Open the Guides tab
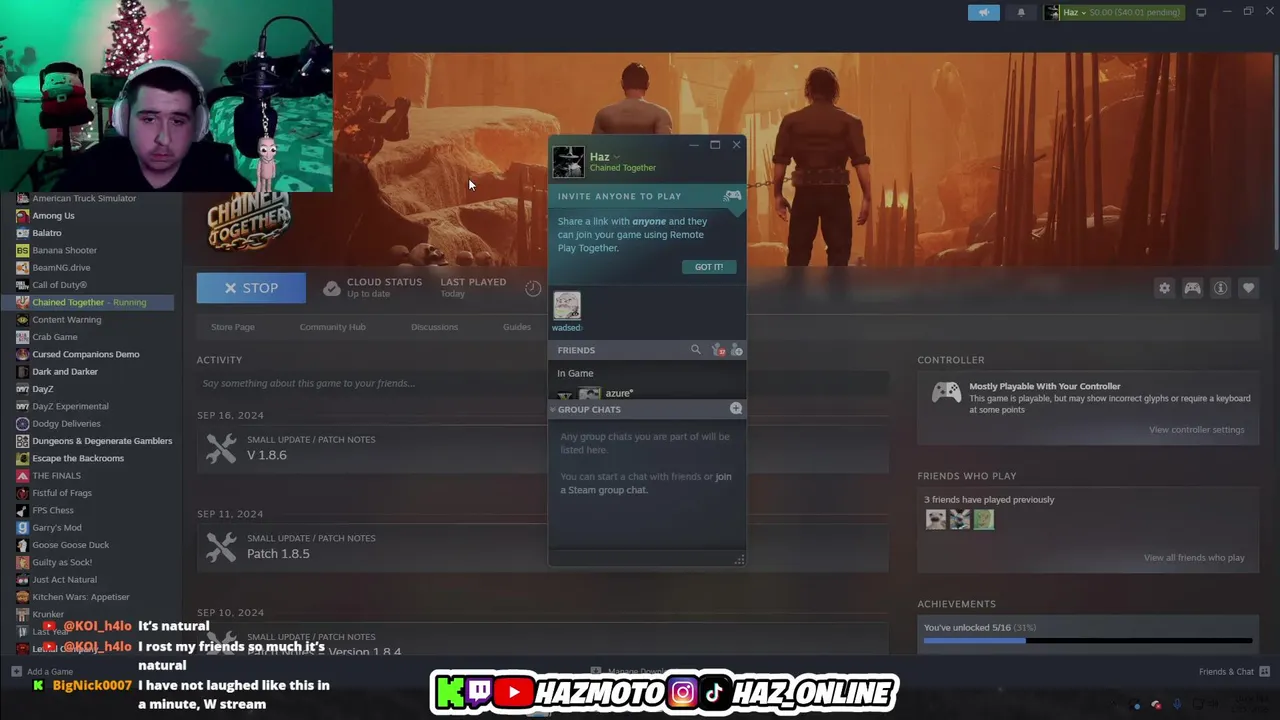Image resolution: width=1280 pixels, height=720 pixels. coord(517,327)
